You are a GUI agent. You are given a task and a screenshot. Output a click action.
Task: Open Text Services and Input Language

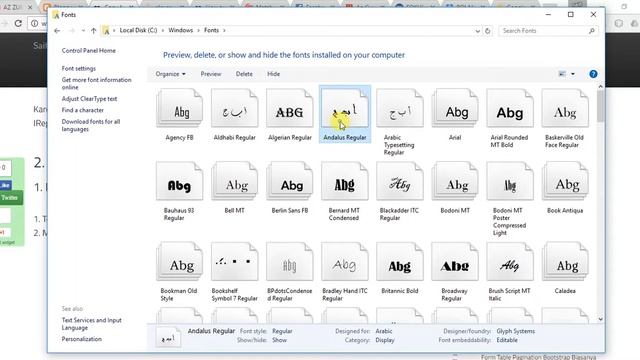click(x=91, y=324)
